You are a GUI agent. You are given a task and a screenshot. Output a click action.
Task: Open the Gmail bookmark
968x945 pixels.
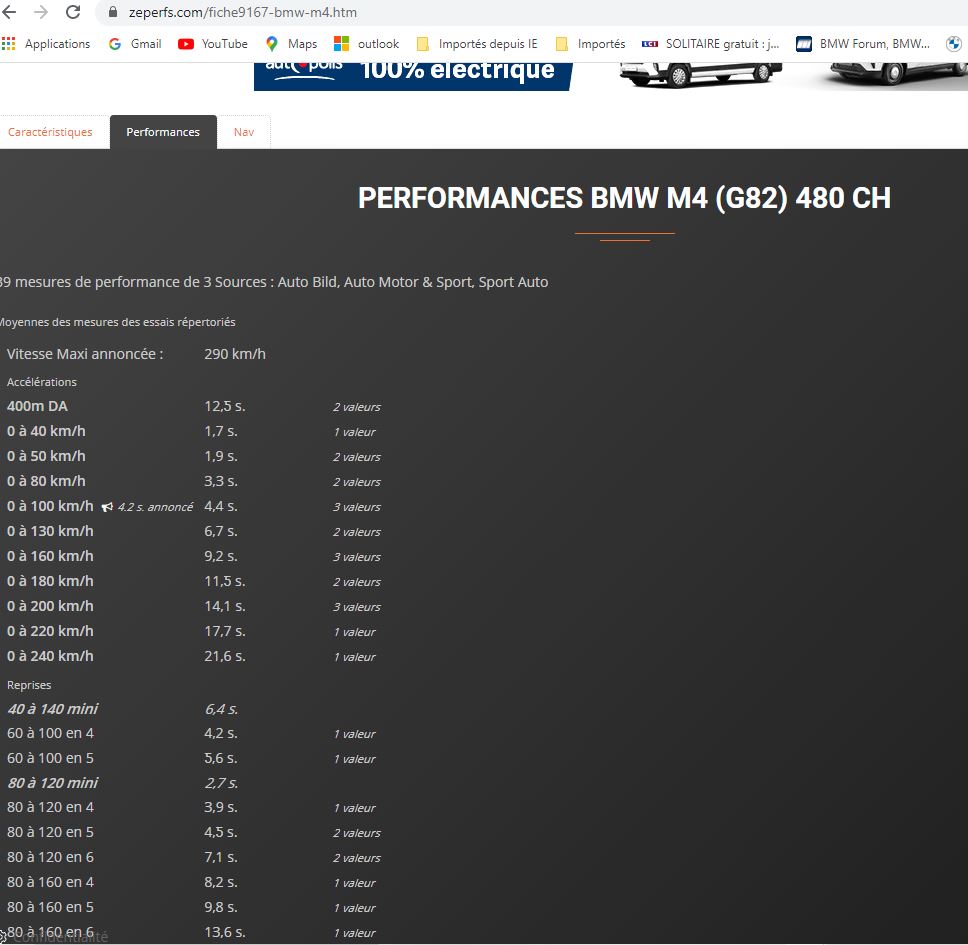(x=135, y=44)
